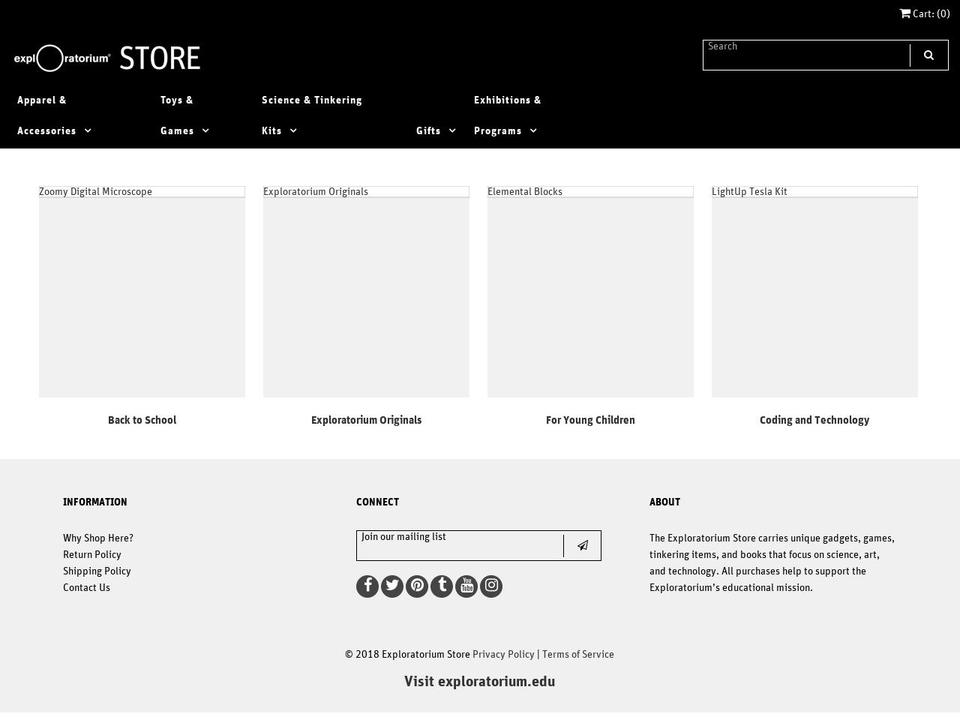Click the Cart: (0) text link
The image size is (960, 720).
coord(931,13)
